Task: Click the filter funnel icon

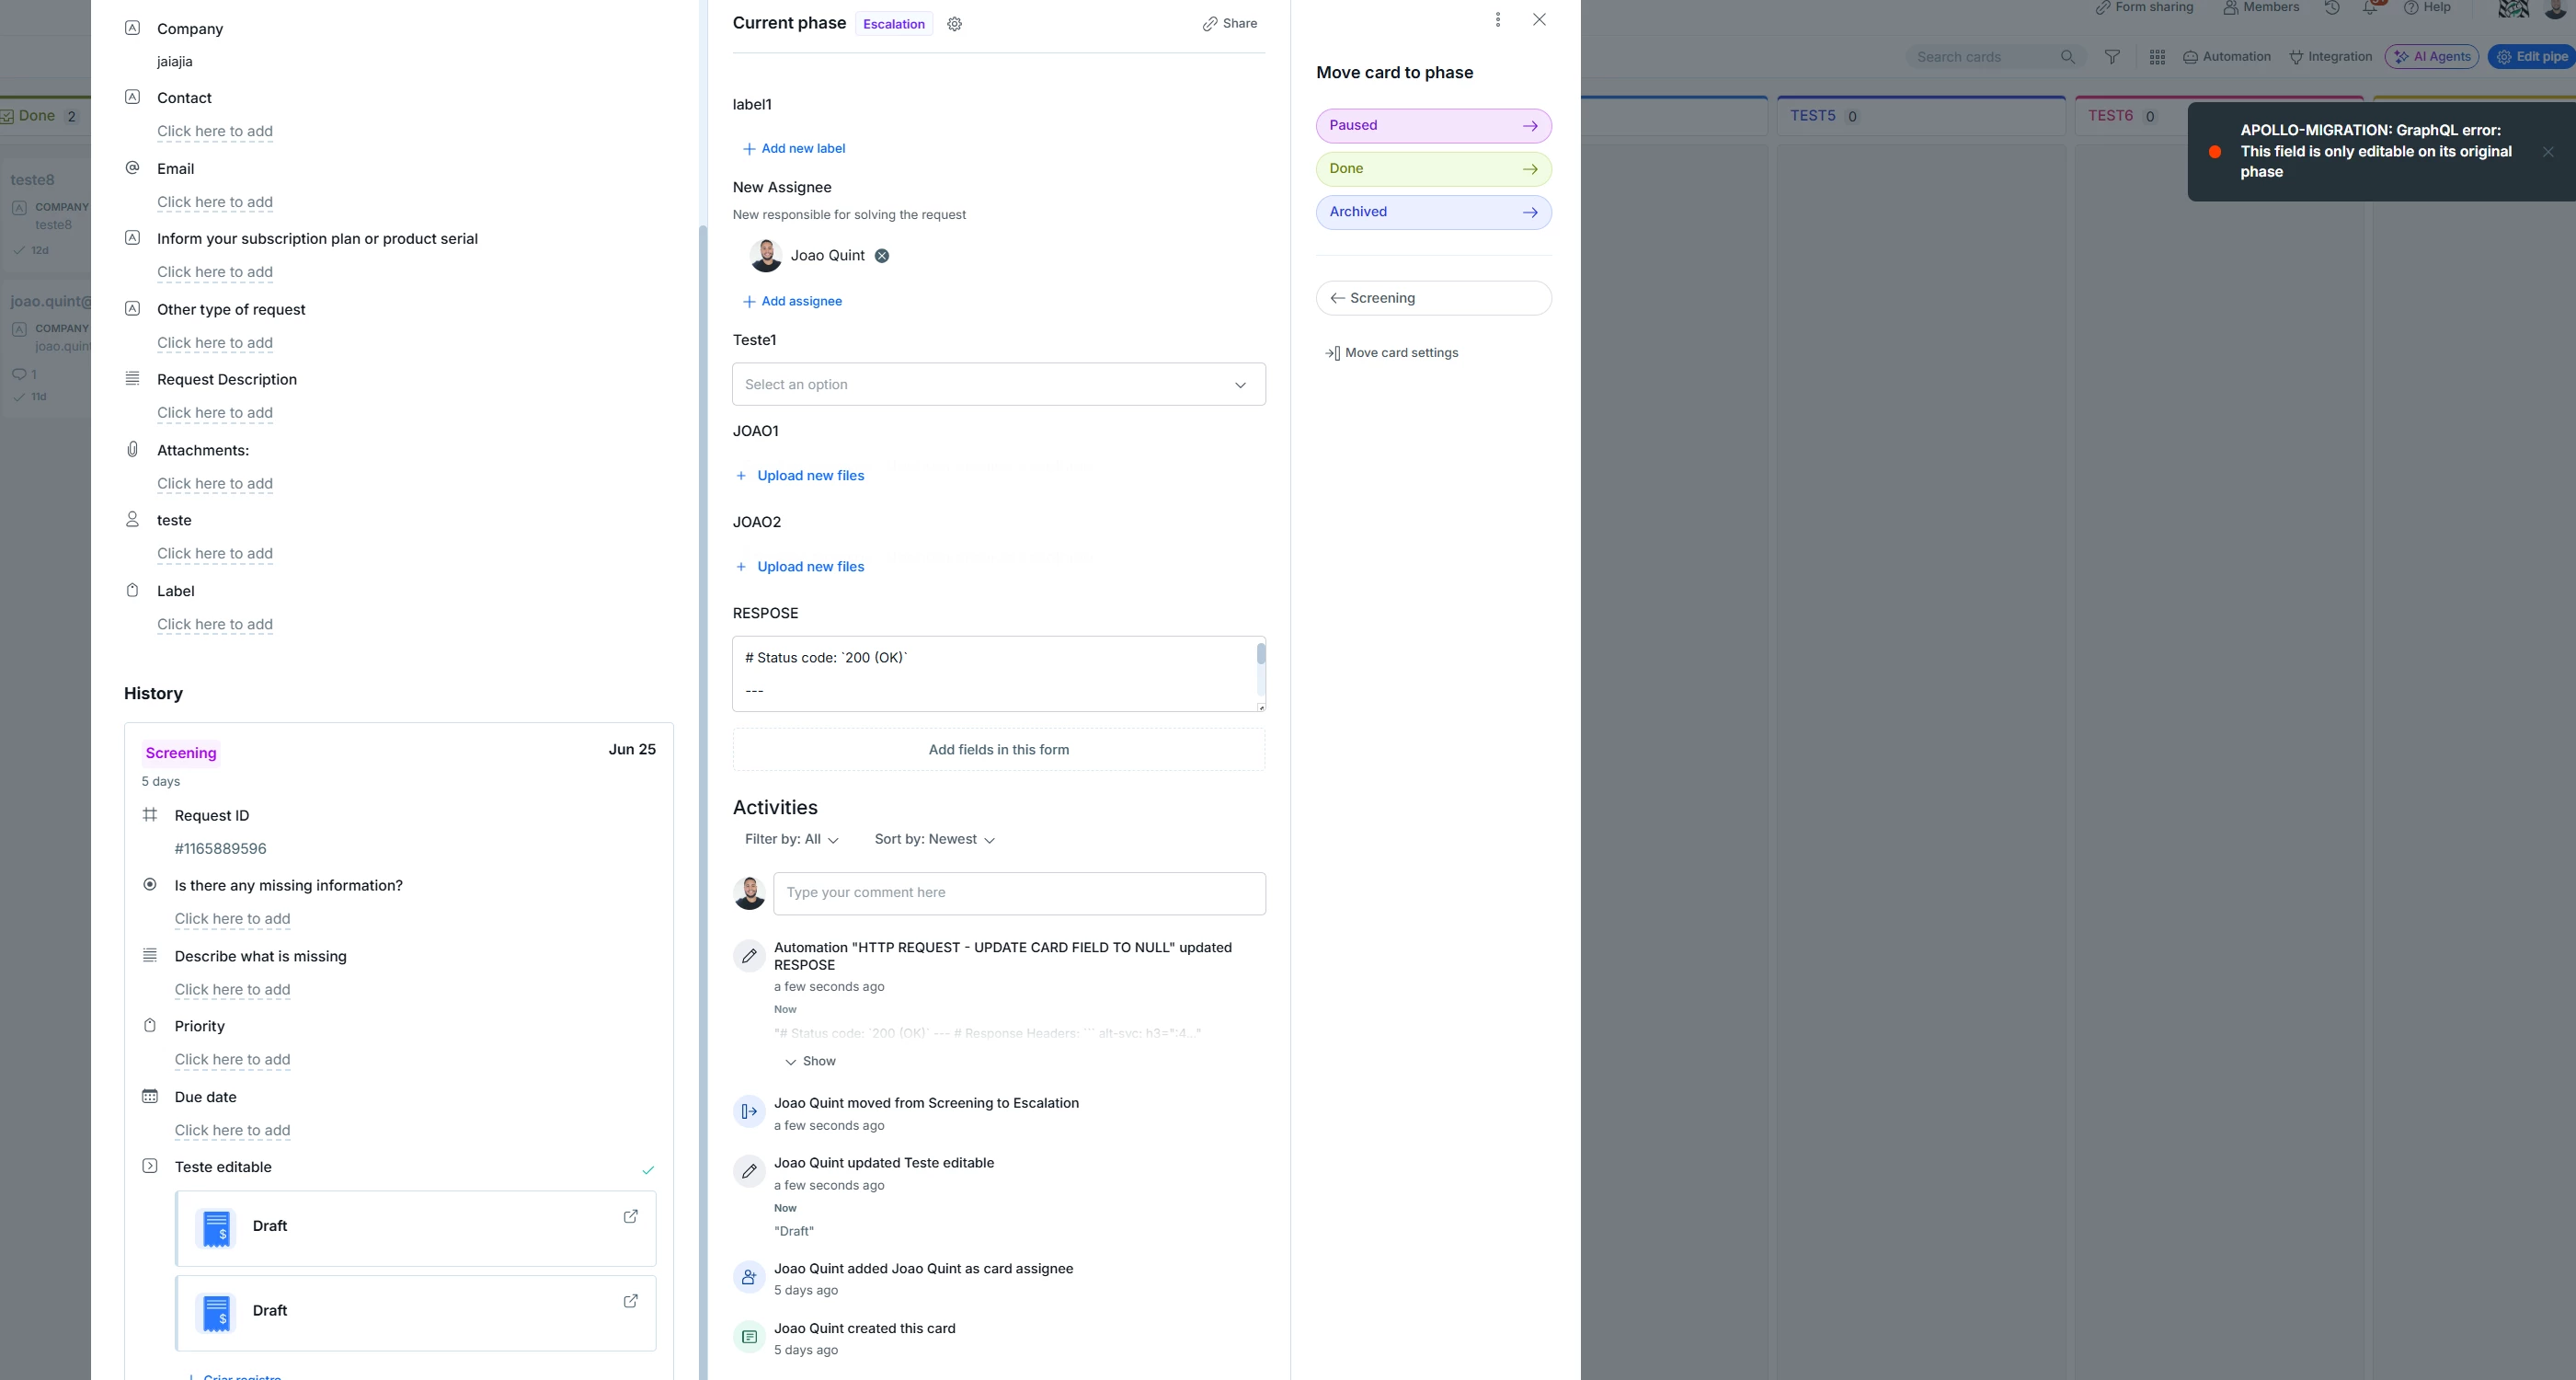Action: point(2112,57)
